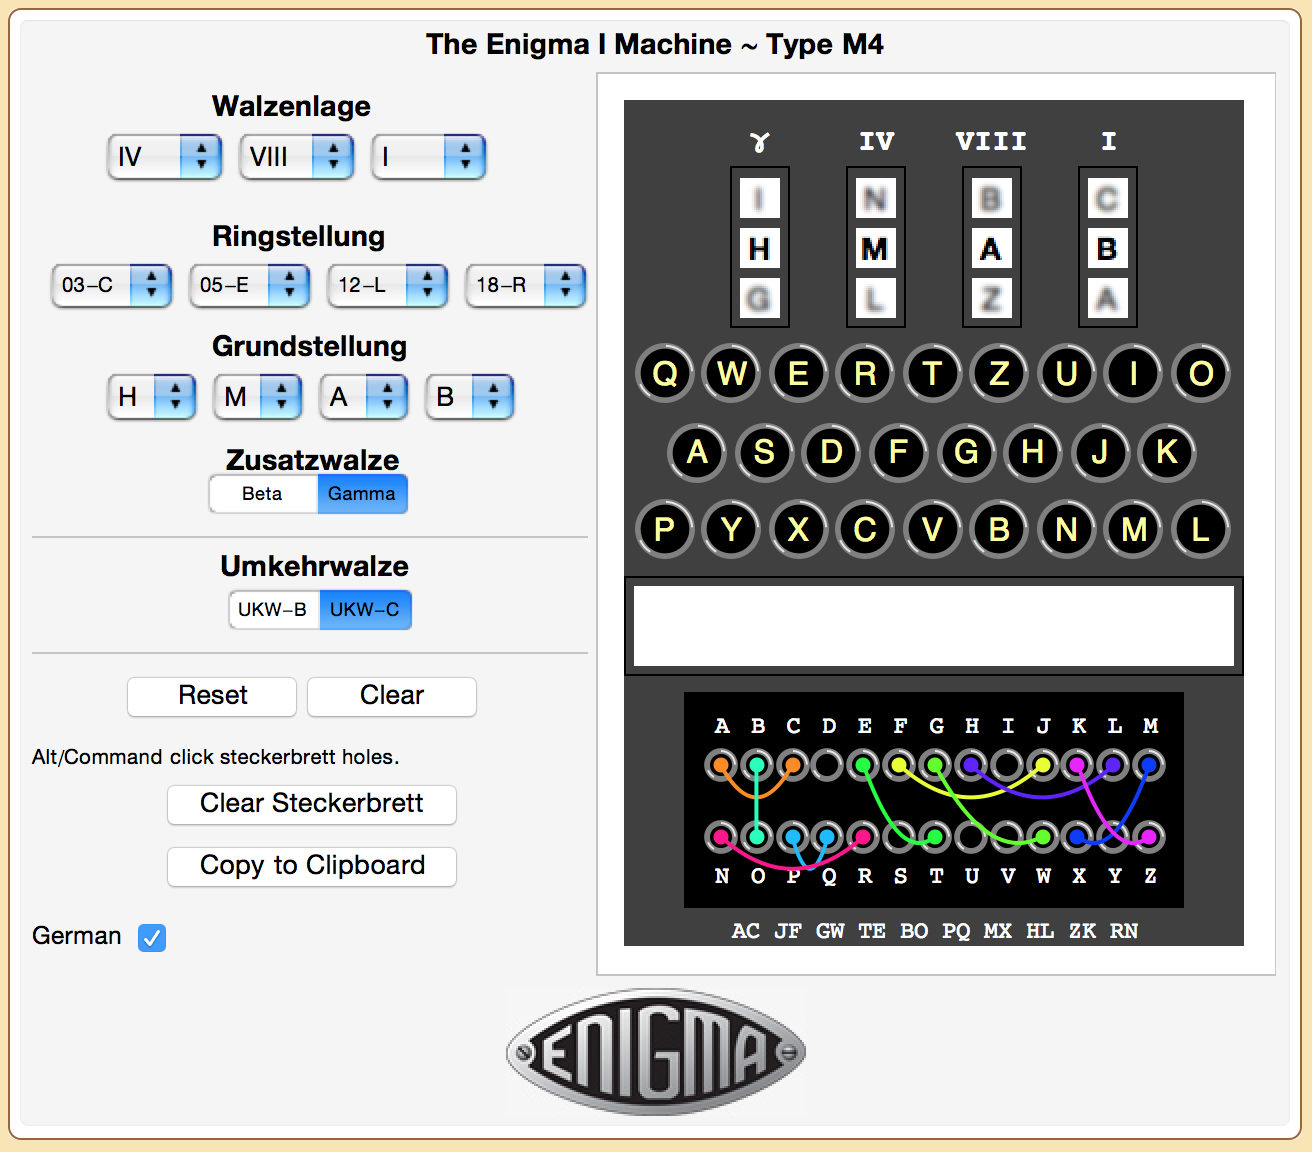Click the orange plug socket for A
1312x1152 pixels.
click(x=721, y=766)
